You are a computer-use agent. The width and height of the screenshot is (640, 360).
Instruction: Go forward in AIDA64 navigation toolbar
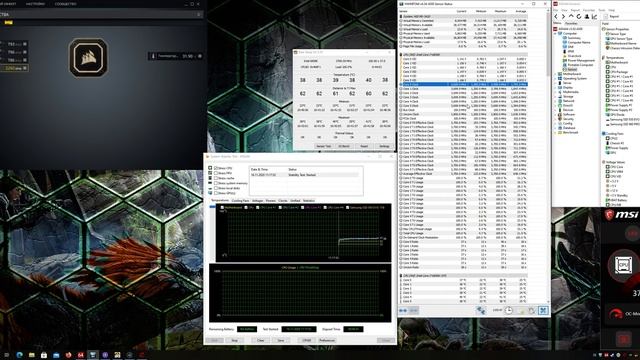pyautogui.click(x=563, y=16)
